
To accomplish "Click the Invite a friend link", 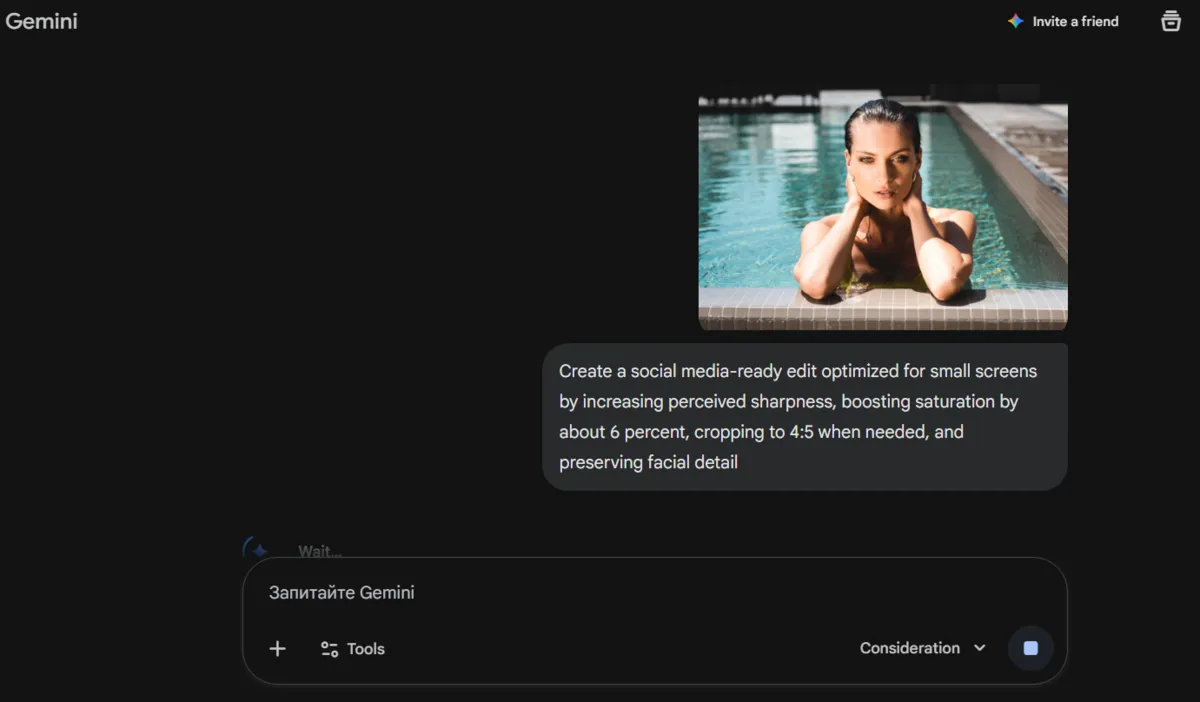I will pos(1075,20).
